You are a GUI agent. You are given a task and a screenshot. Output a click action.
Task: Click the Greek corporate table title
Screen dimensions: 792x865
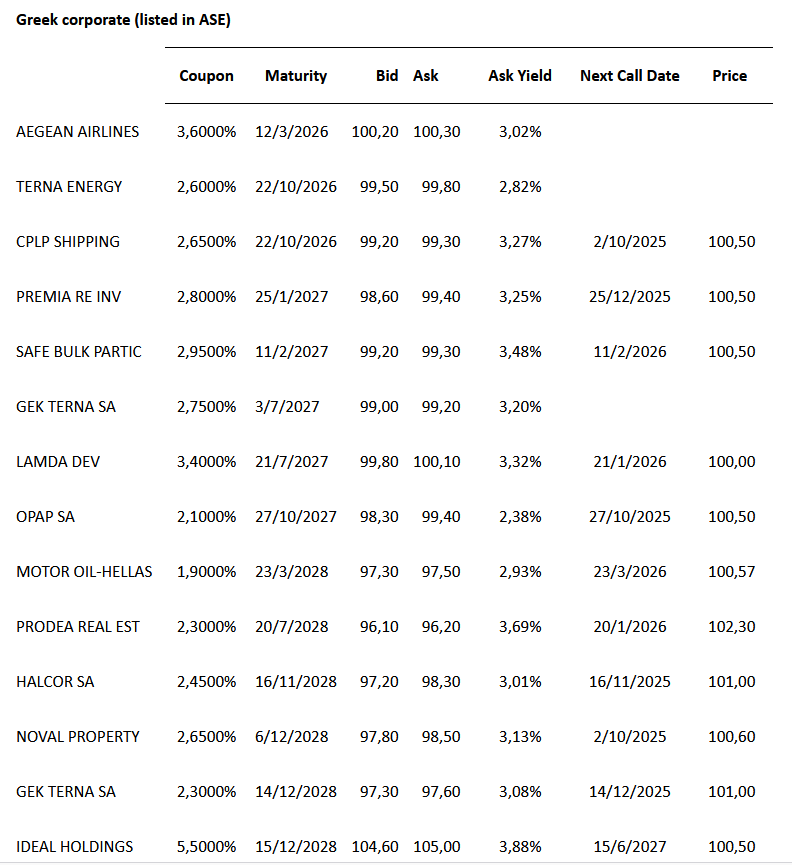(124, 20)
